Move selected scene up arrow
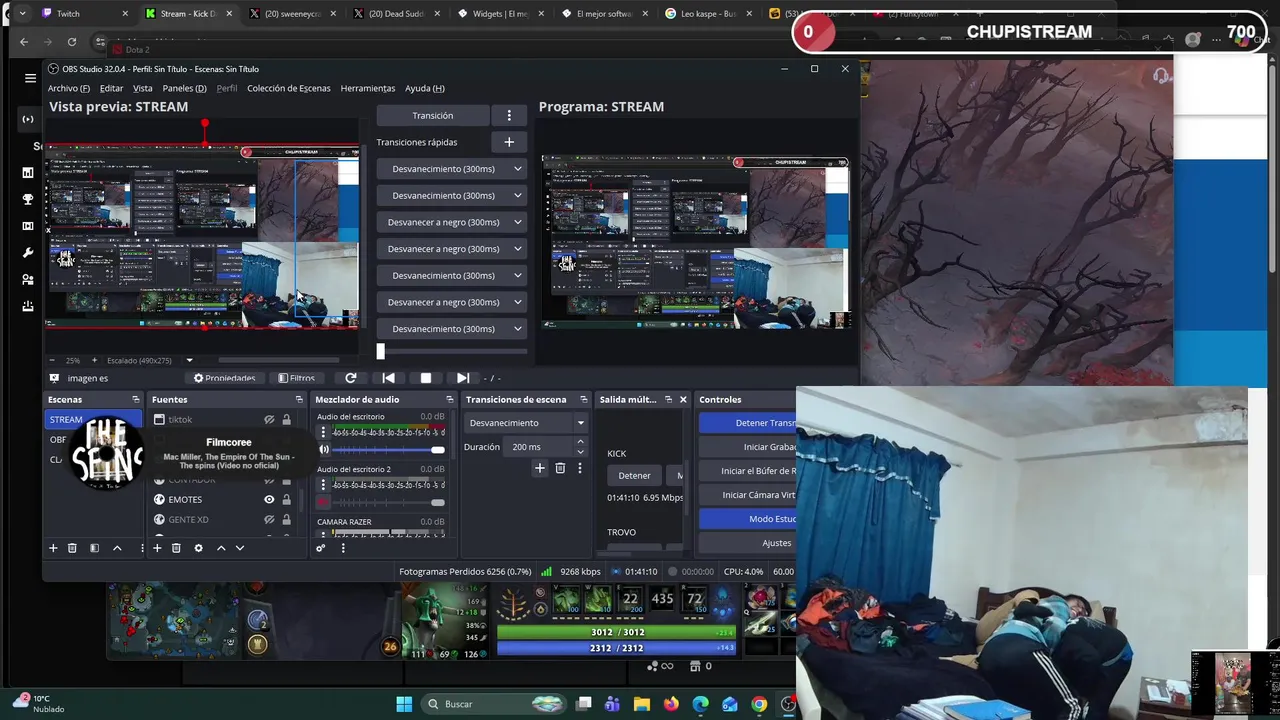The width and height of the screenshot is (1280, 720). [117, 548]
